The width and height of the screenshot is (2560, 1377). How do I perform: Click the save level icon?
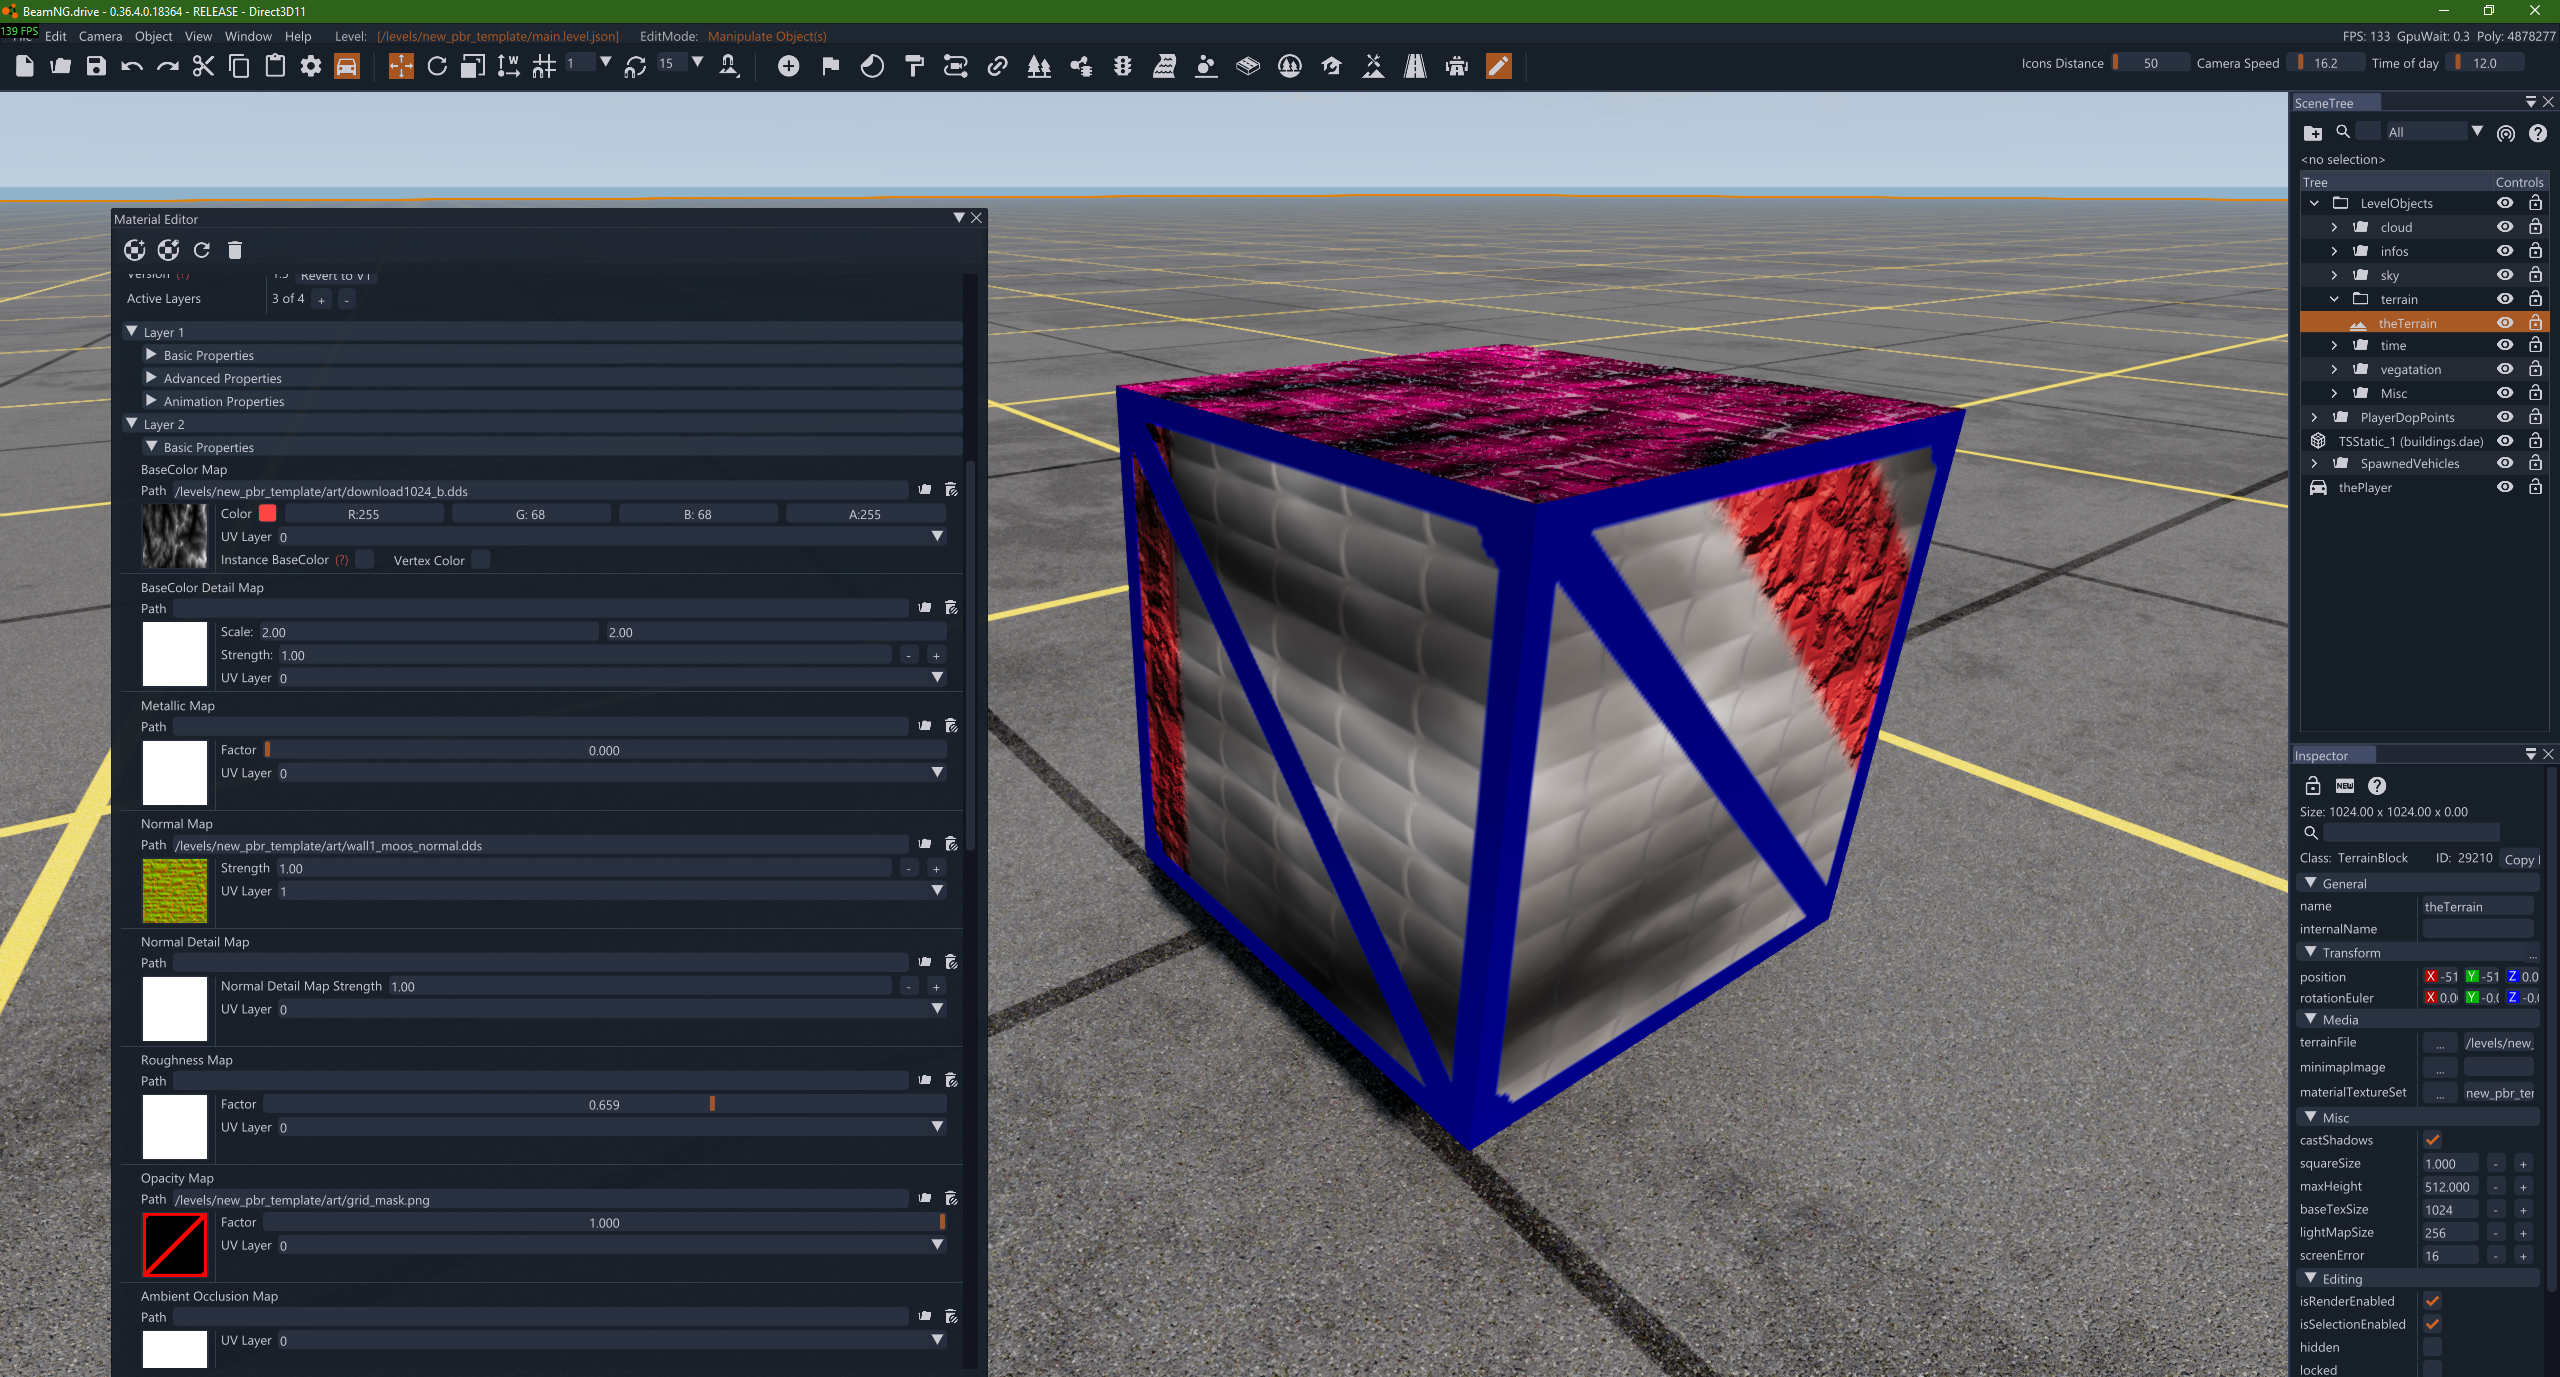[x=96, y=67]
